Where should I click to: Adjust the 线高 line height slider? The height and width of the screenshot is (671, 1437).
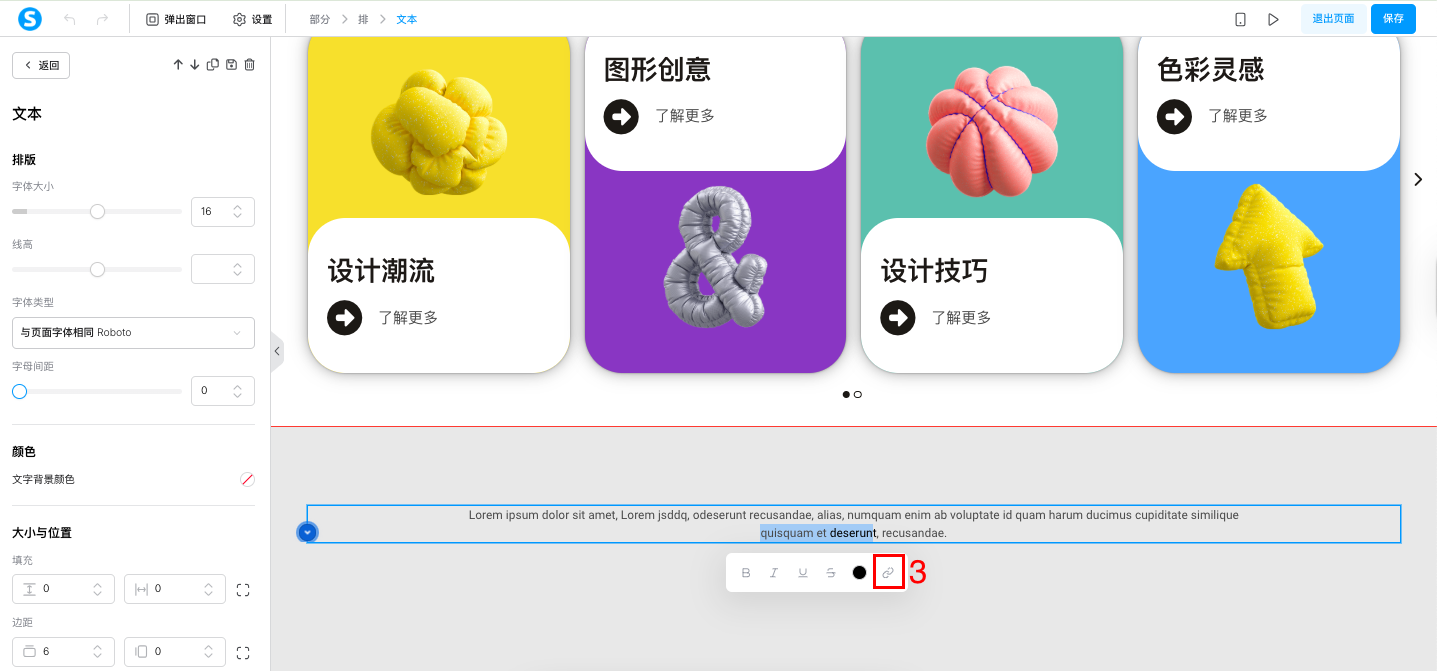97,269
